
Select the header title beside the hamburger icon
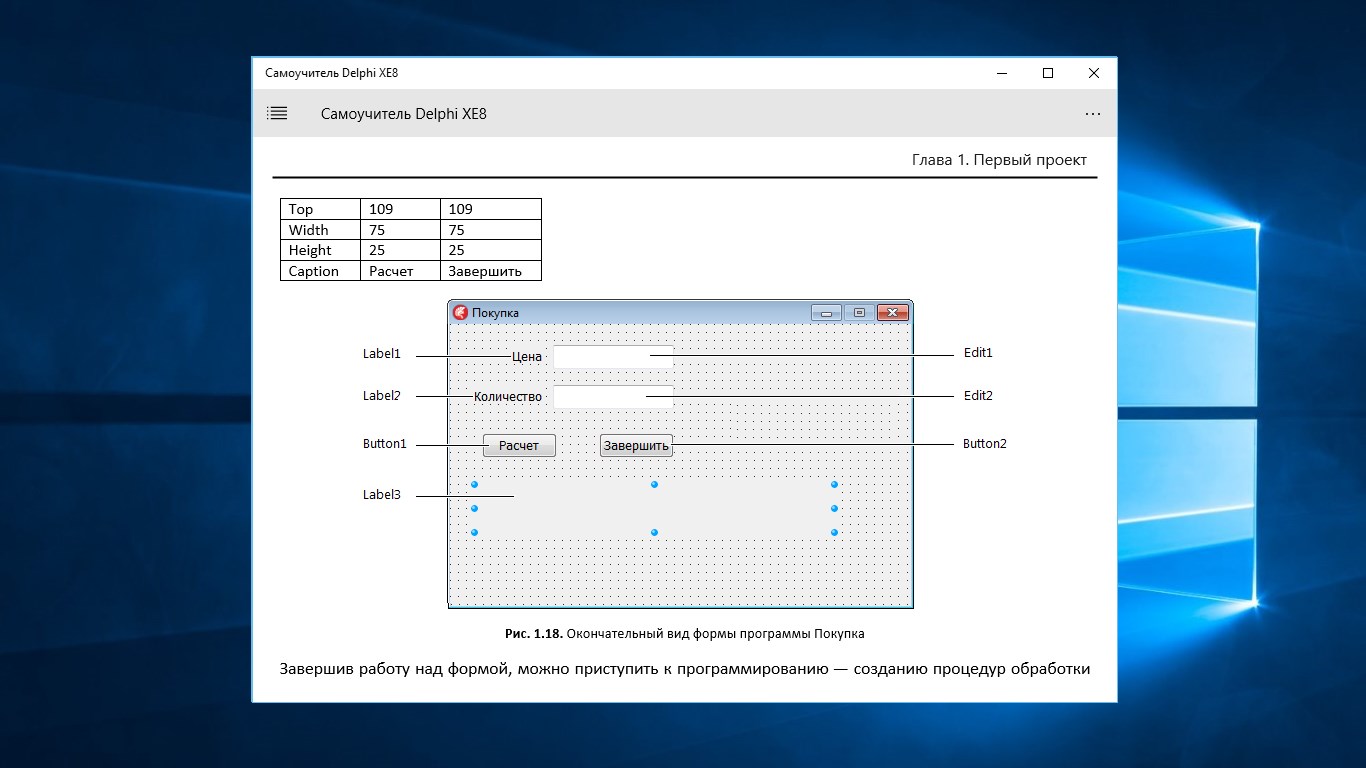404,114
